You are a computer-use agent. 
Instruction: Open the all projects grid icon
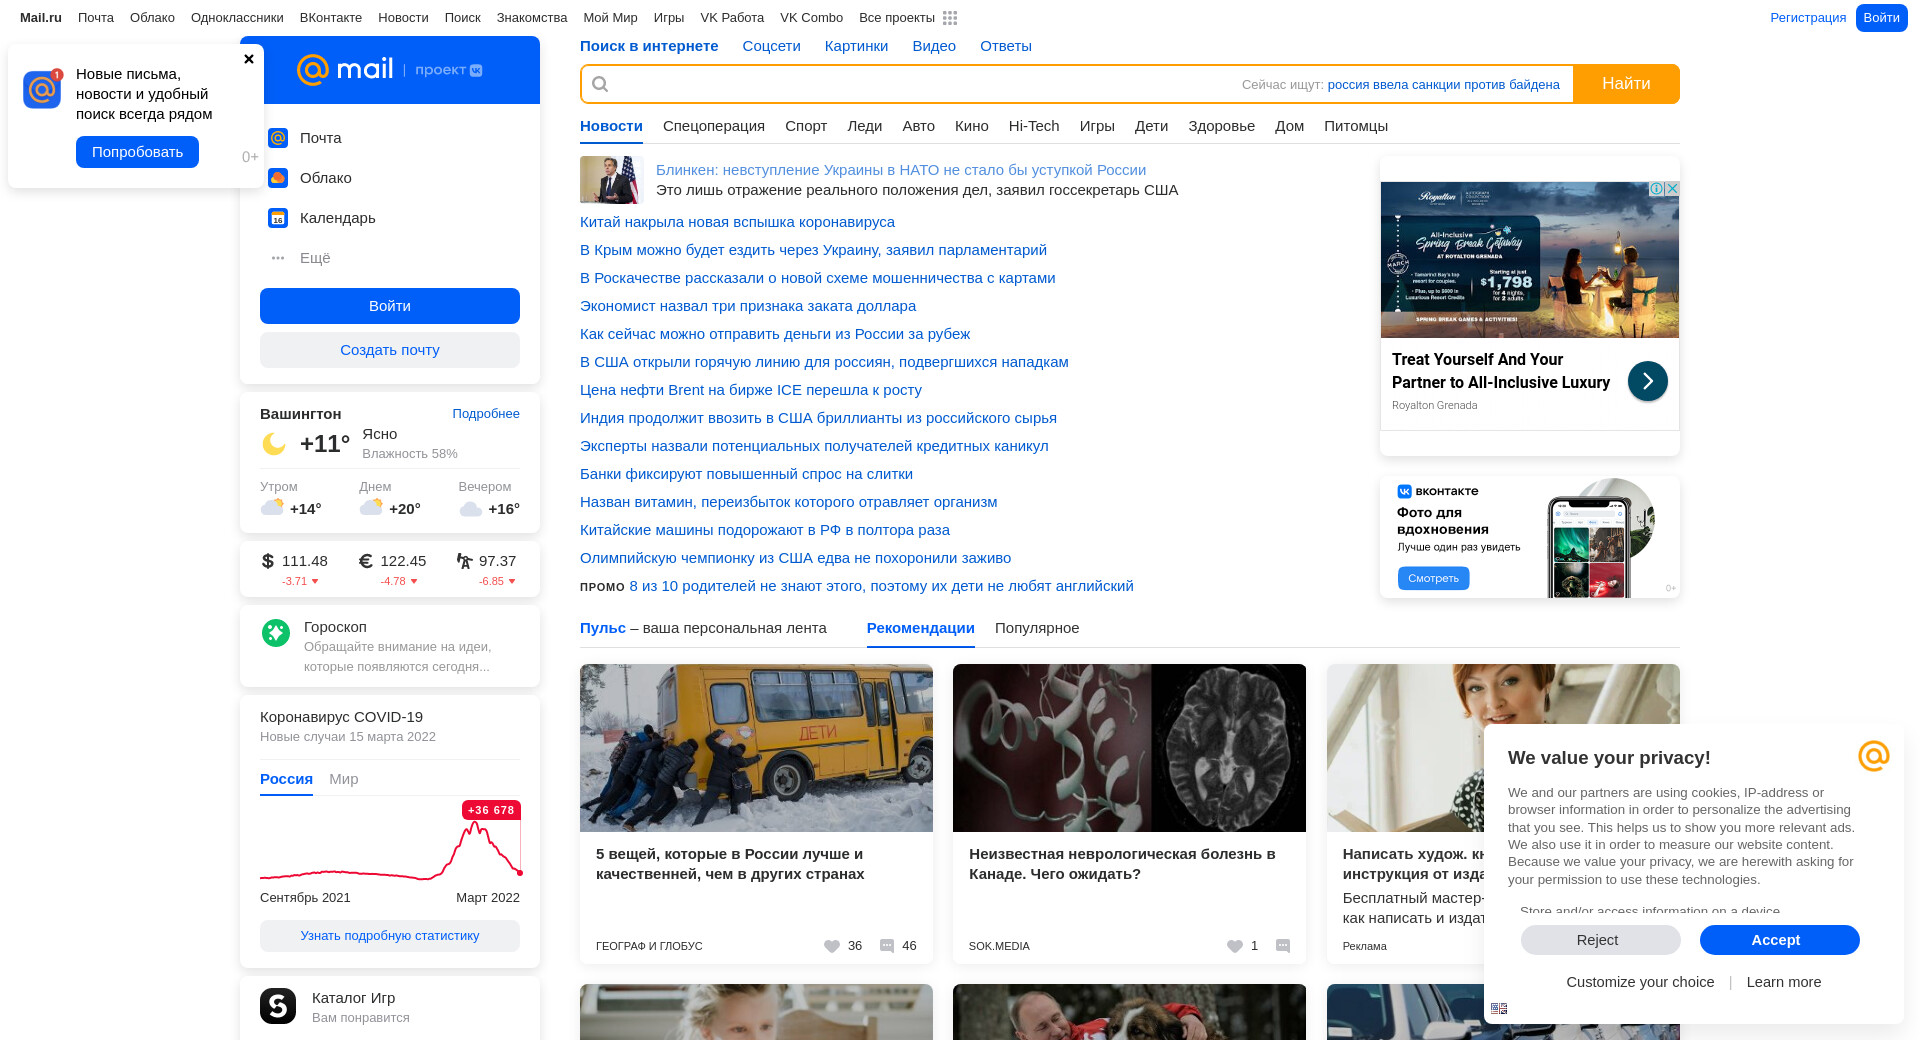950,18
